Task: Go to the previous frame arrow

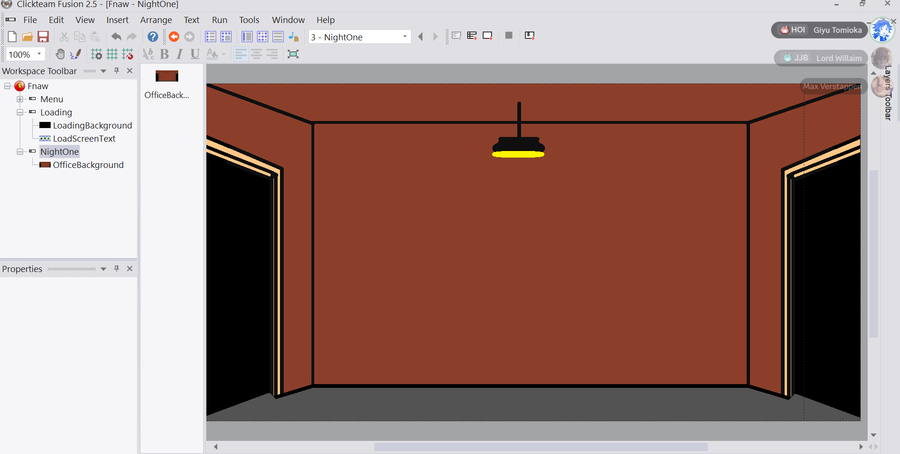Action: coord(420,37)
